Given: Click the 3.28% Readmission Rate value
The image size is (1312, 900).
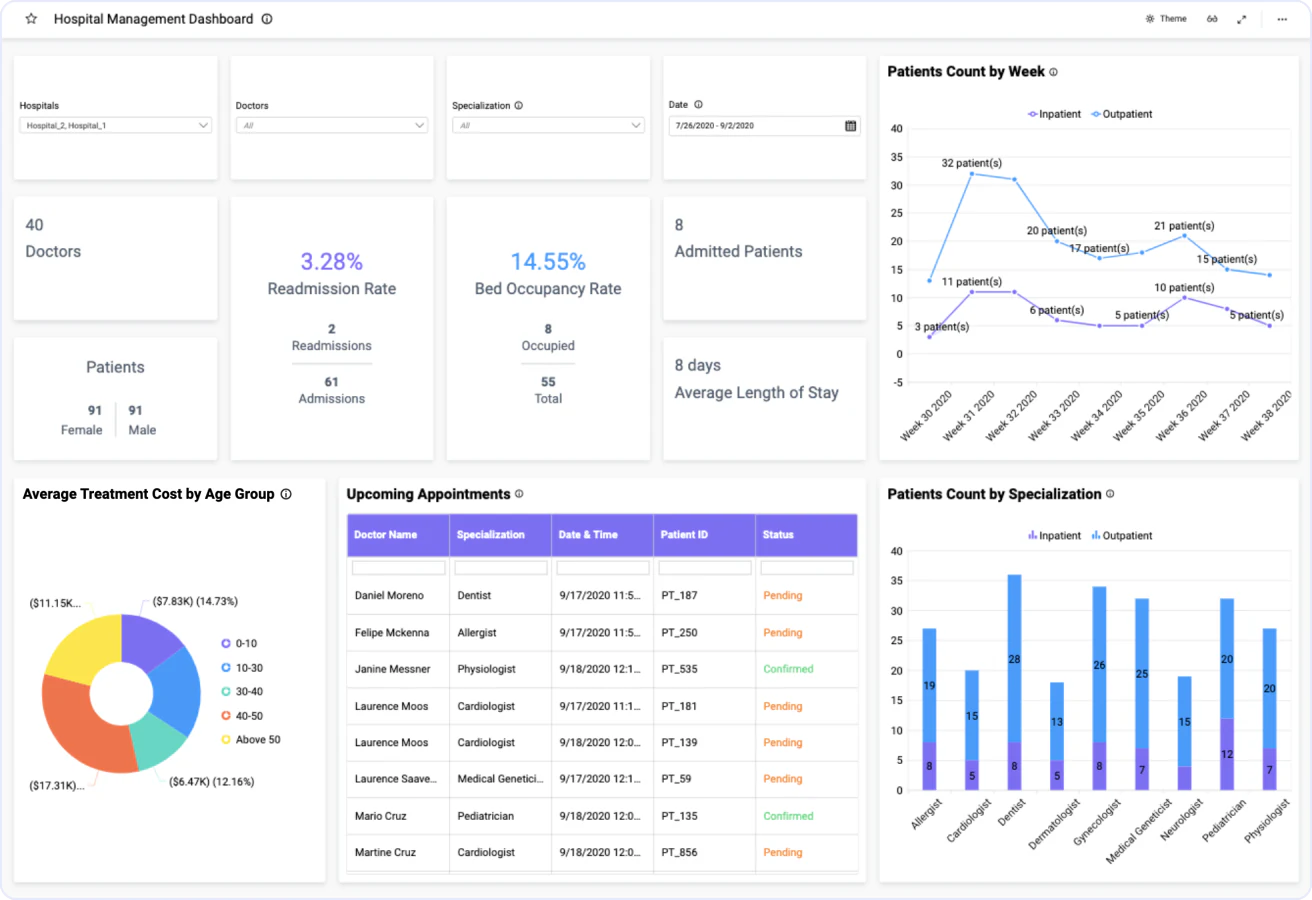Looking at the screenshot, I should [332, 262].
